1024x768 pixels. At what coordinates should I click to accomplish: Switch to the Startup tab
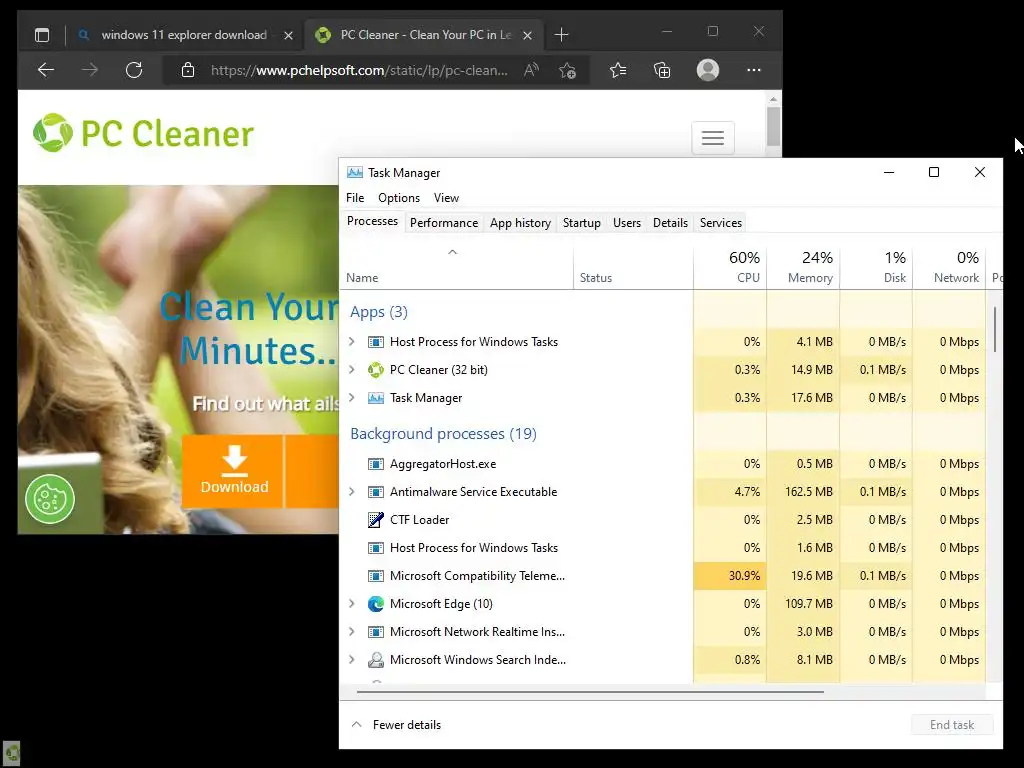tap(582, 223)
